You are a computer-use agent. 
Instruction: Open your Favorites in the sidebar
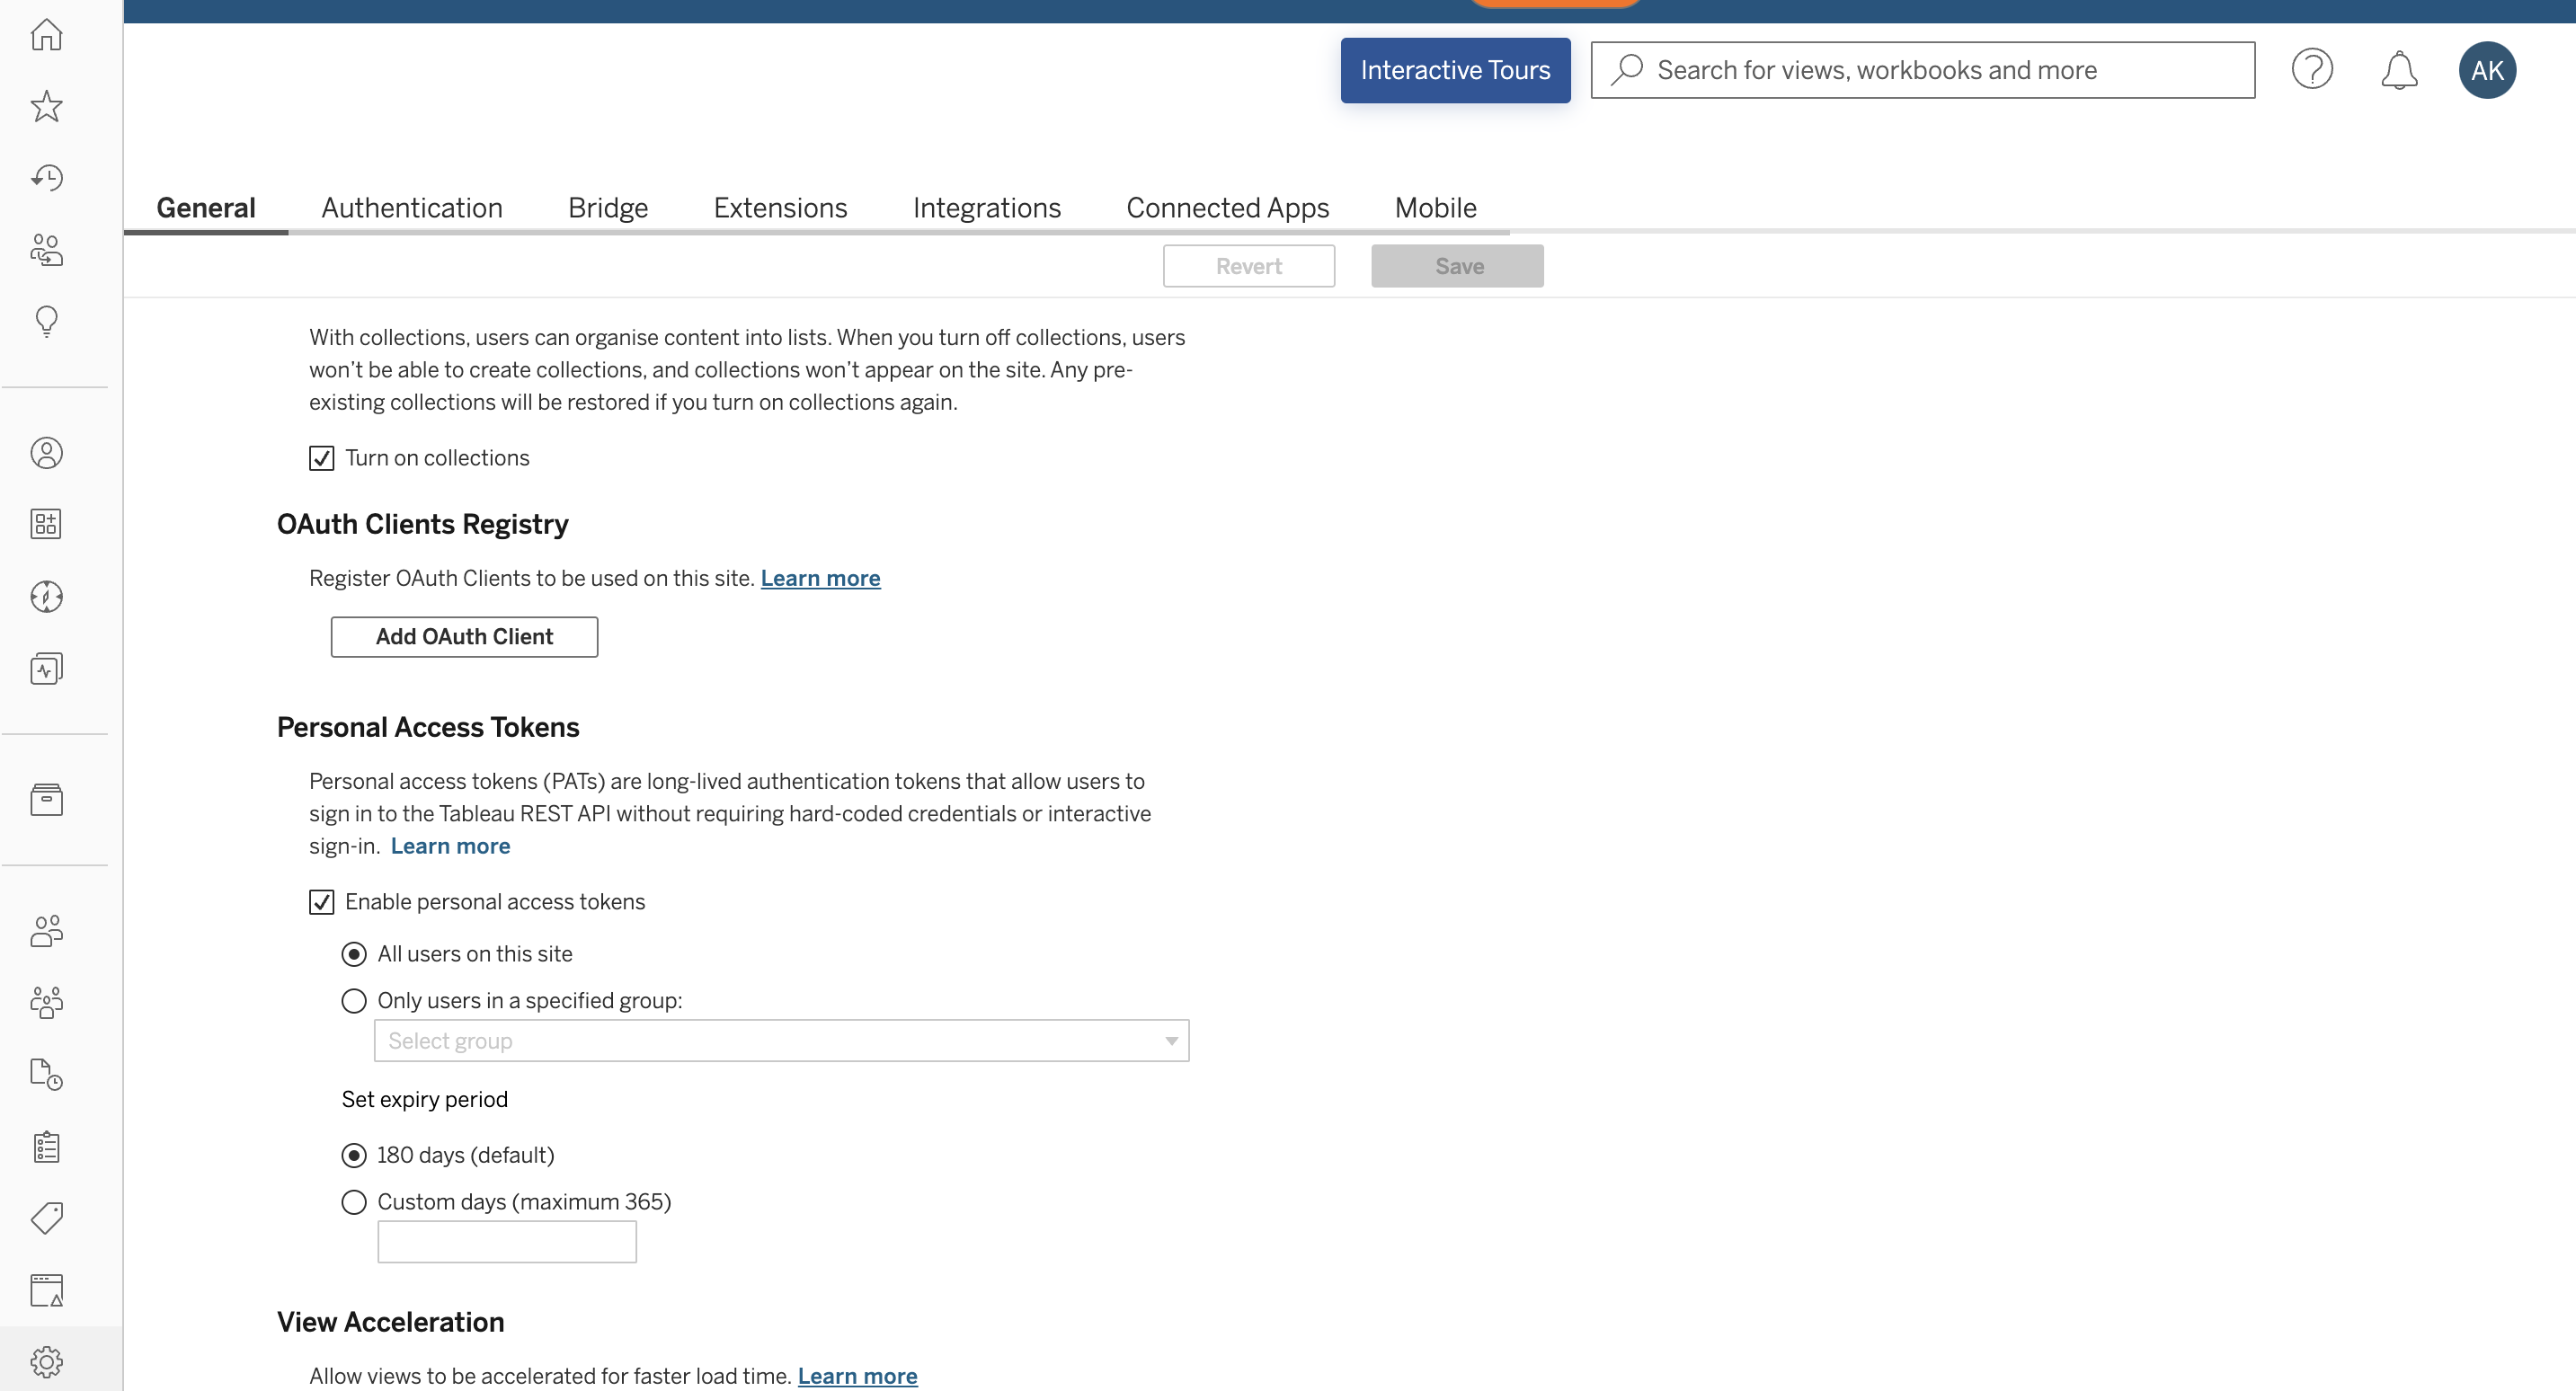point(47,107)
